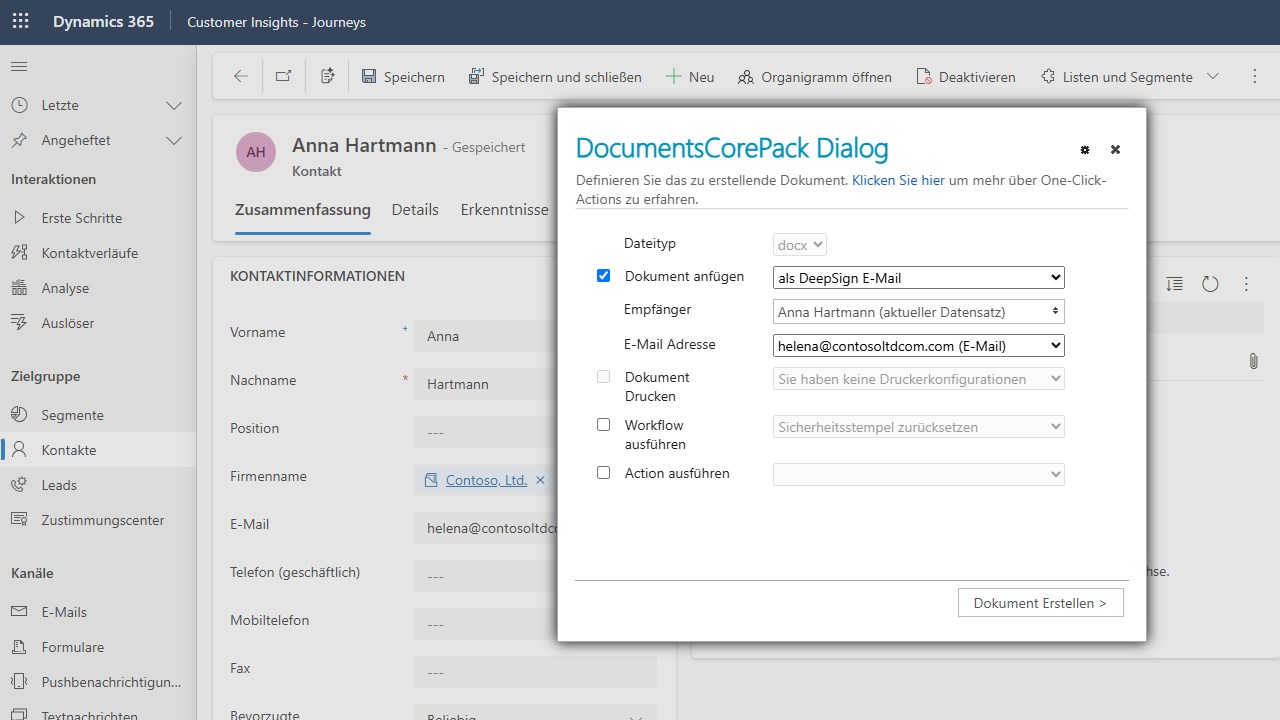Enable the Workflow ausführen checkbox

point(603,425)
